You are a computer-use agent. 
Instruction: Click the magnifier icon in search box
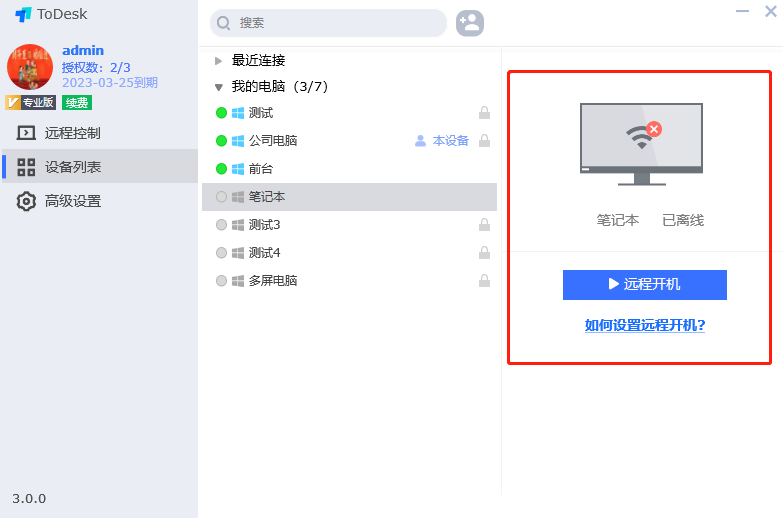(x=224, y=23)
